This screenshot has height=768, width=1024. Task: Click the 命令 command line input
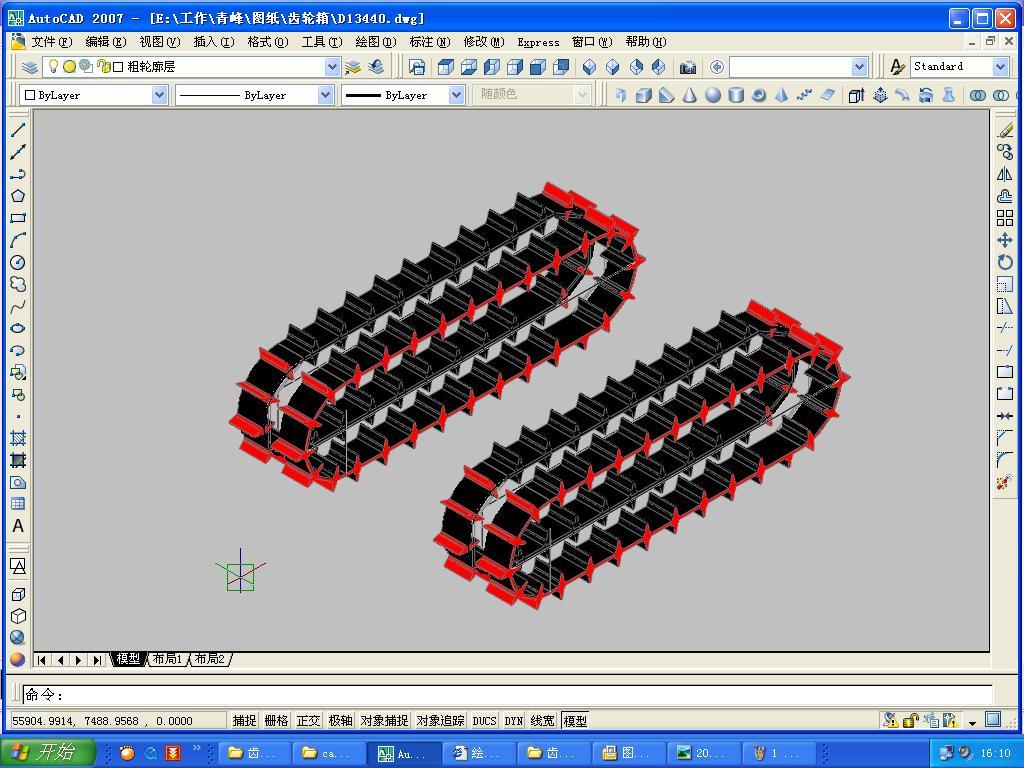(507, 695)
